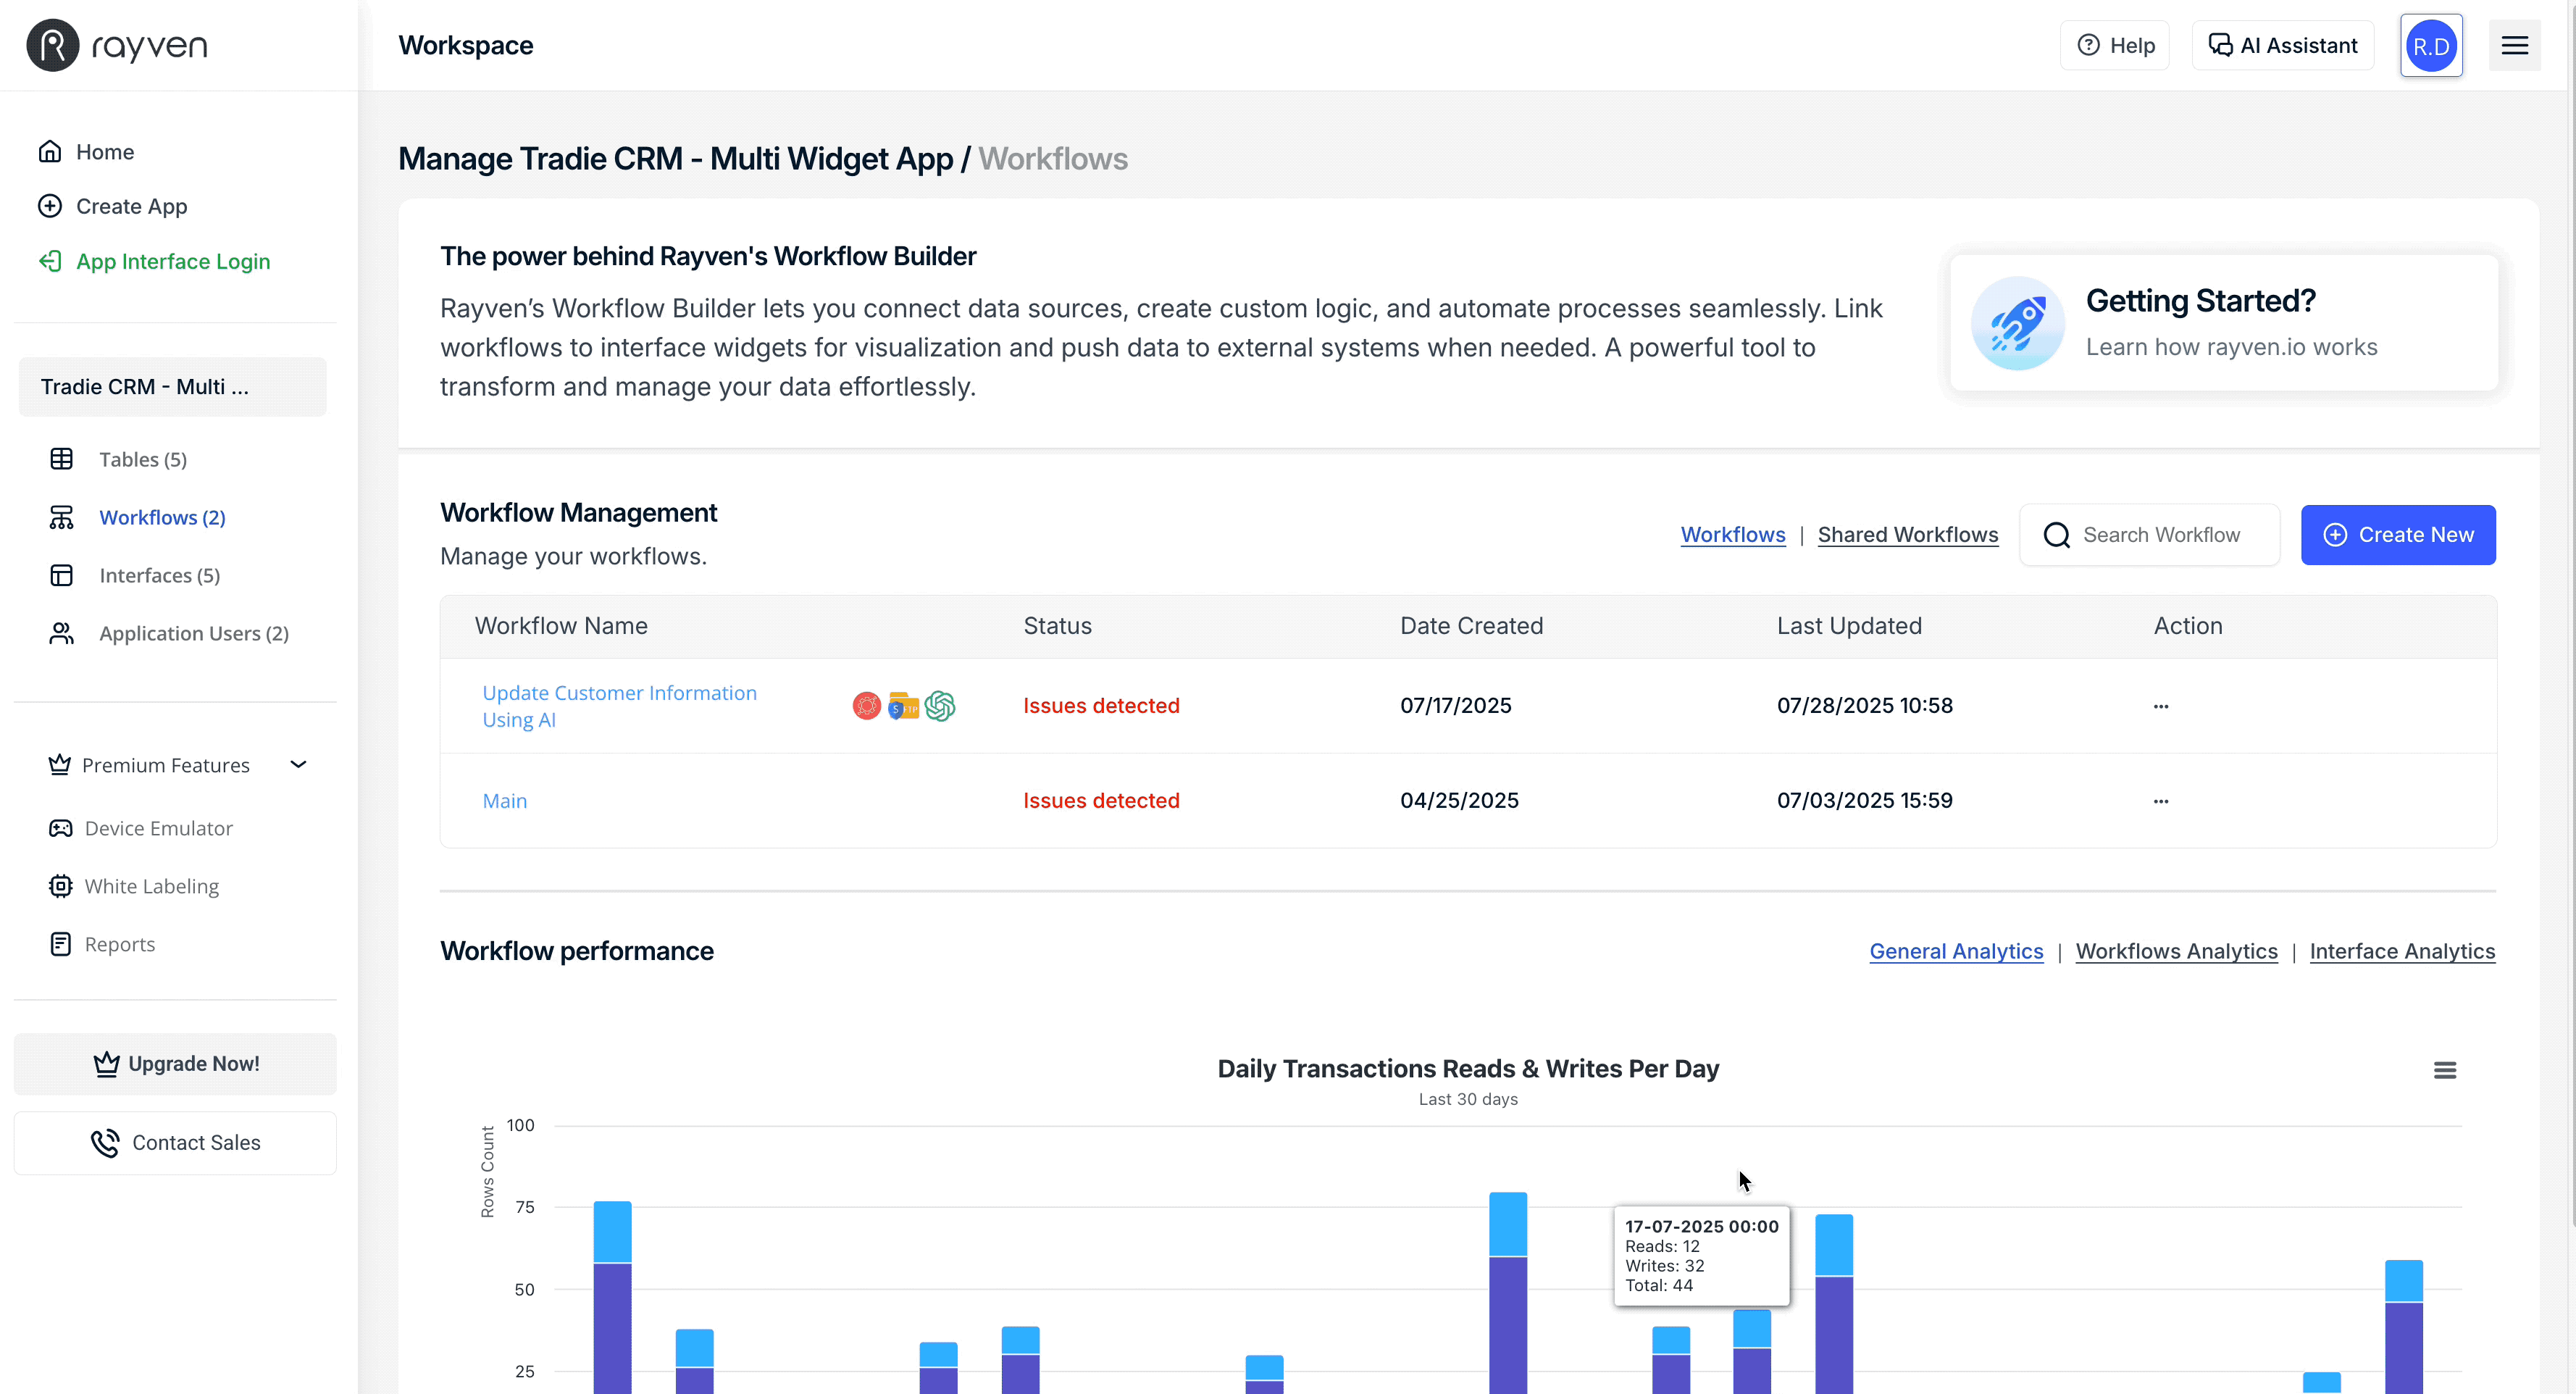The width and height of the screenshot is (2576, 1394).
Task: Switch to Shared Workflows
Action: coord(1907,535)
